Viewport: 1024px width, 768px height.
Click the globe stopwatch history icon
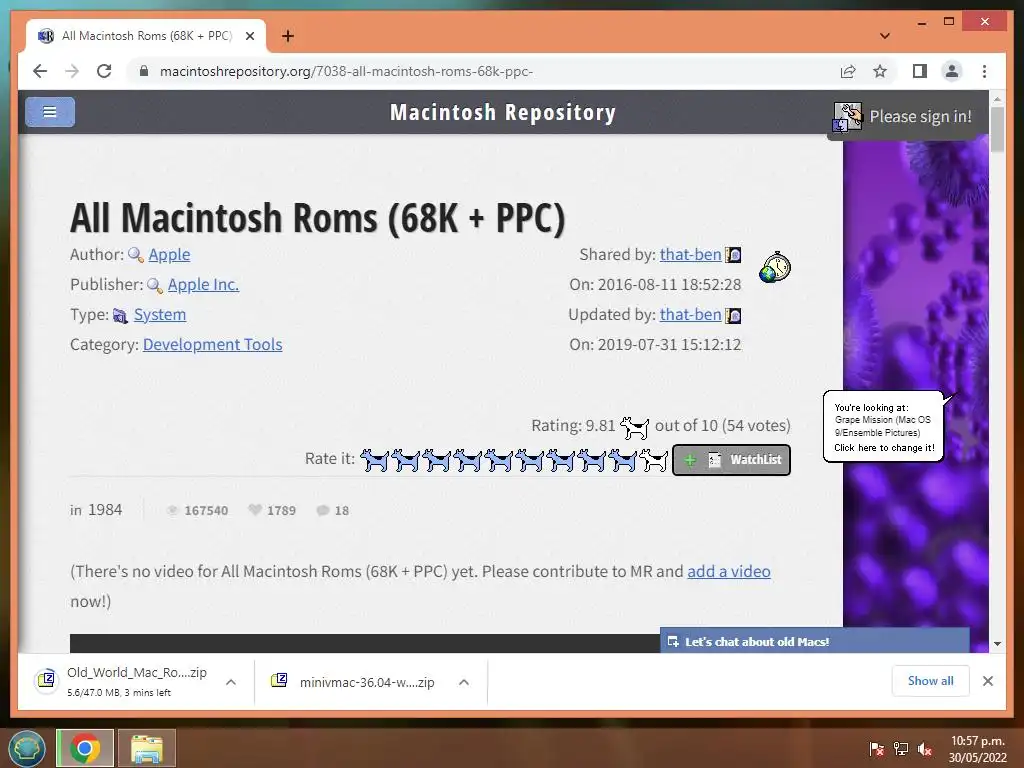tap(775, 267)
